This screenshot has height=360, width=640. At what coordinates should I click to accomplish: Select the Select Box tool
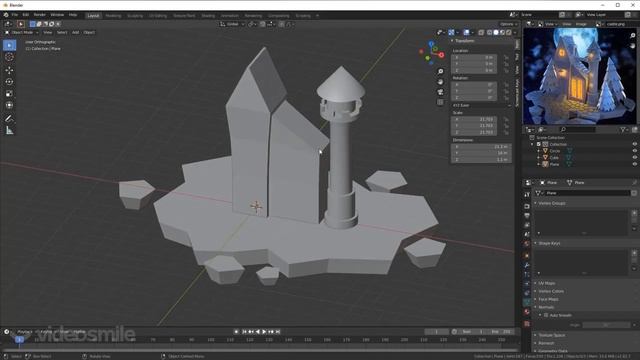click(x=9, y=45)
